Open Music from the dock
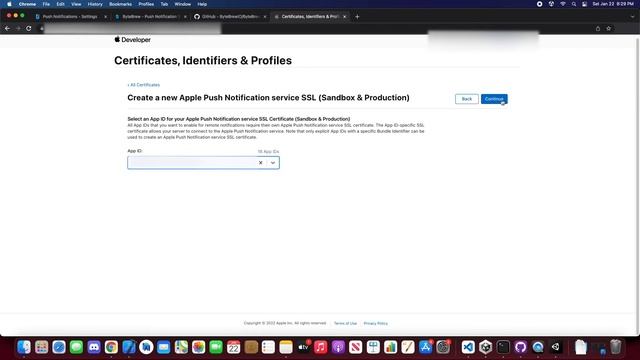Image resolution: width=640 pixels, height=360 pixels. pyautogui.click(x=321, y=347)
